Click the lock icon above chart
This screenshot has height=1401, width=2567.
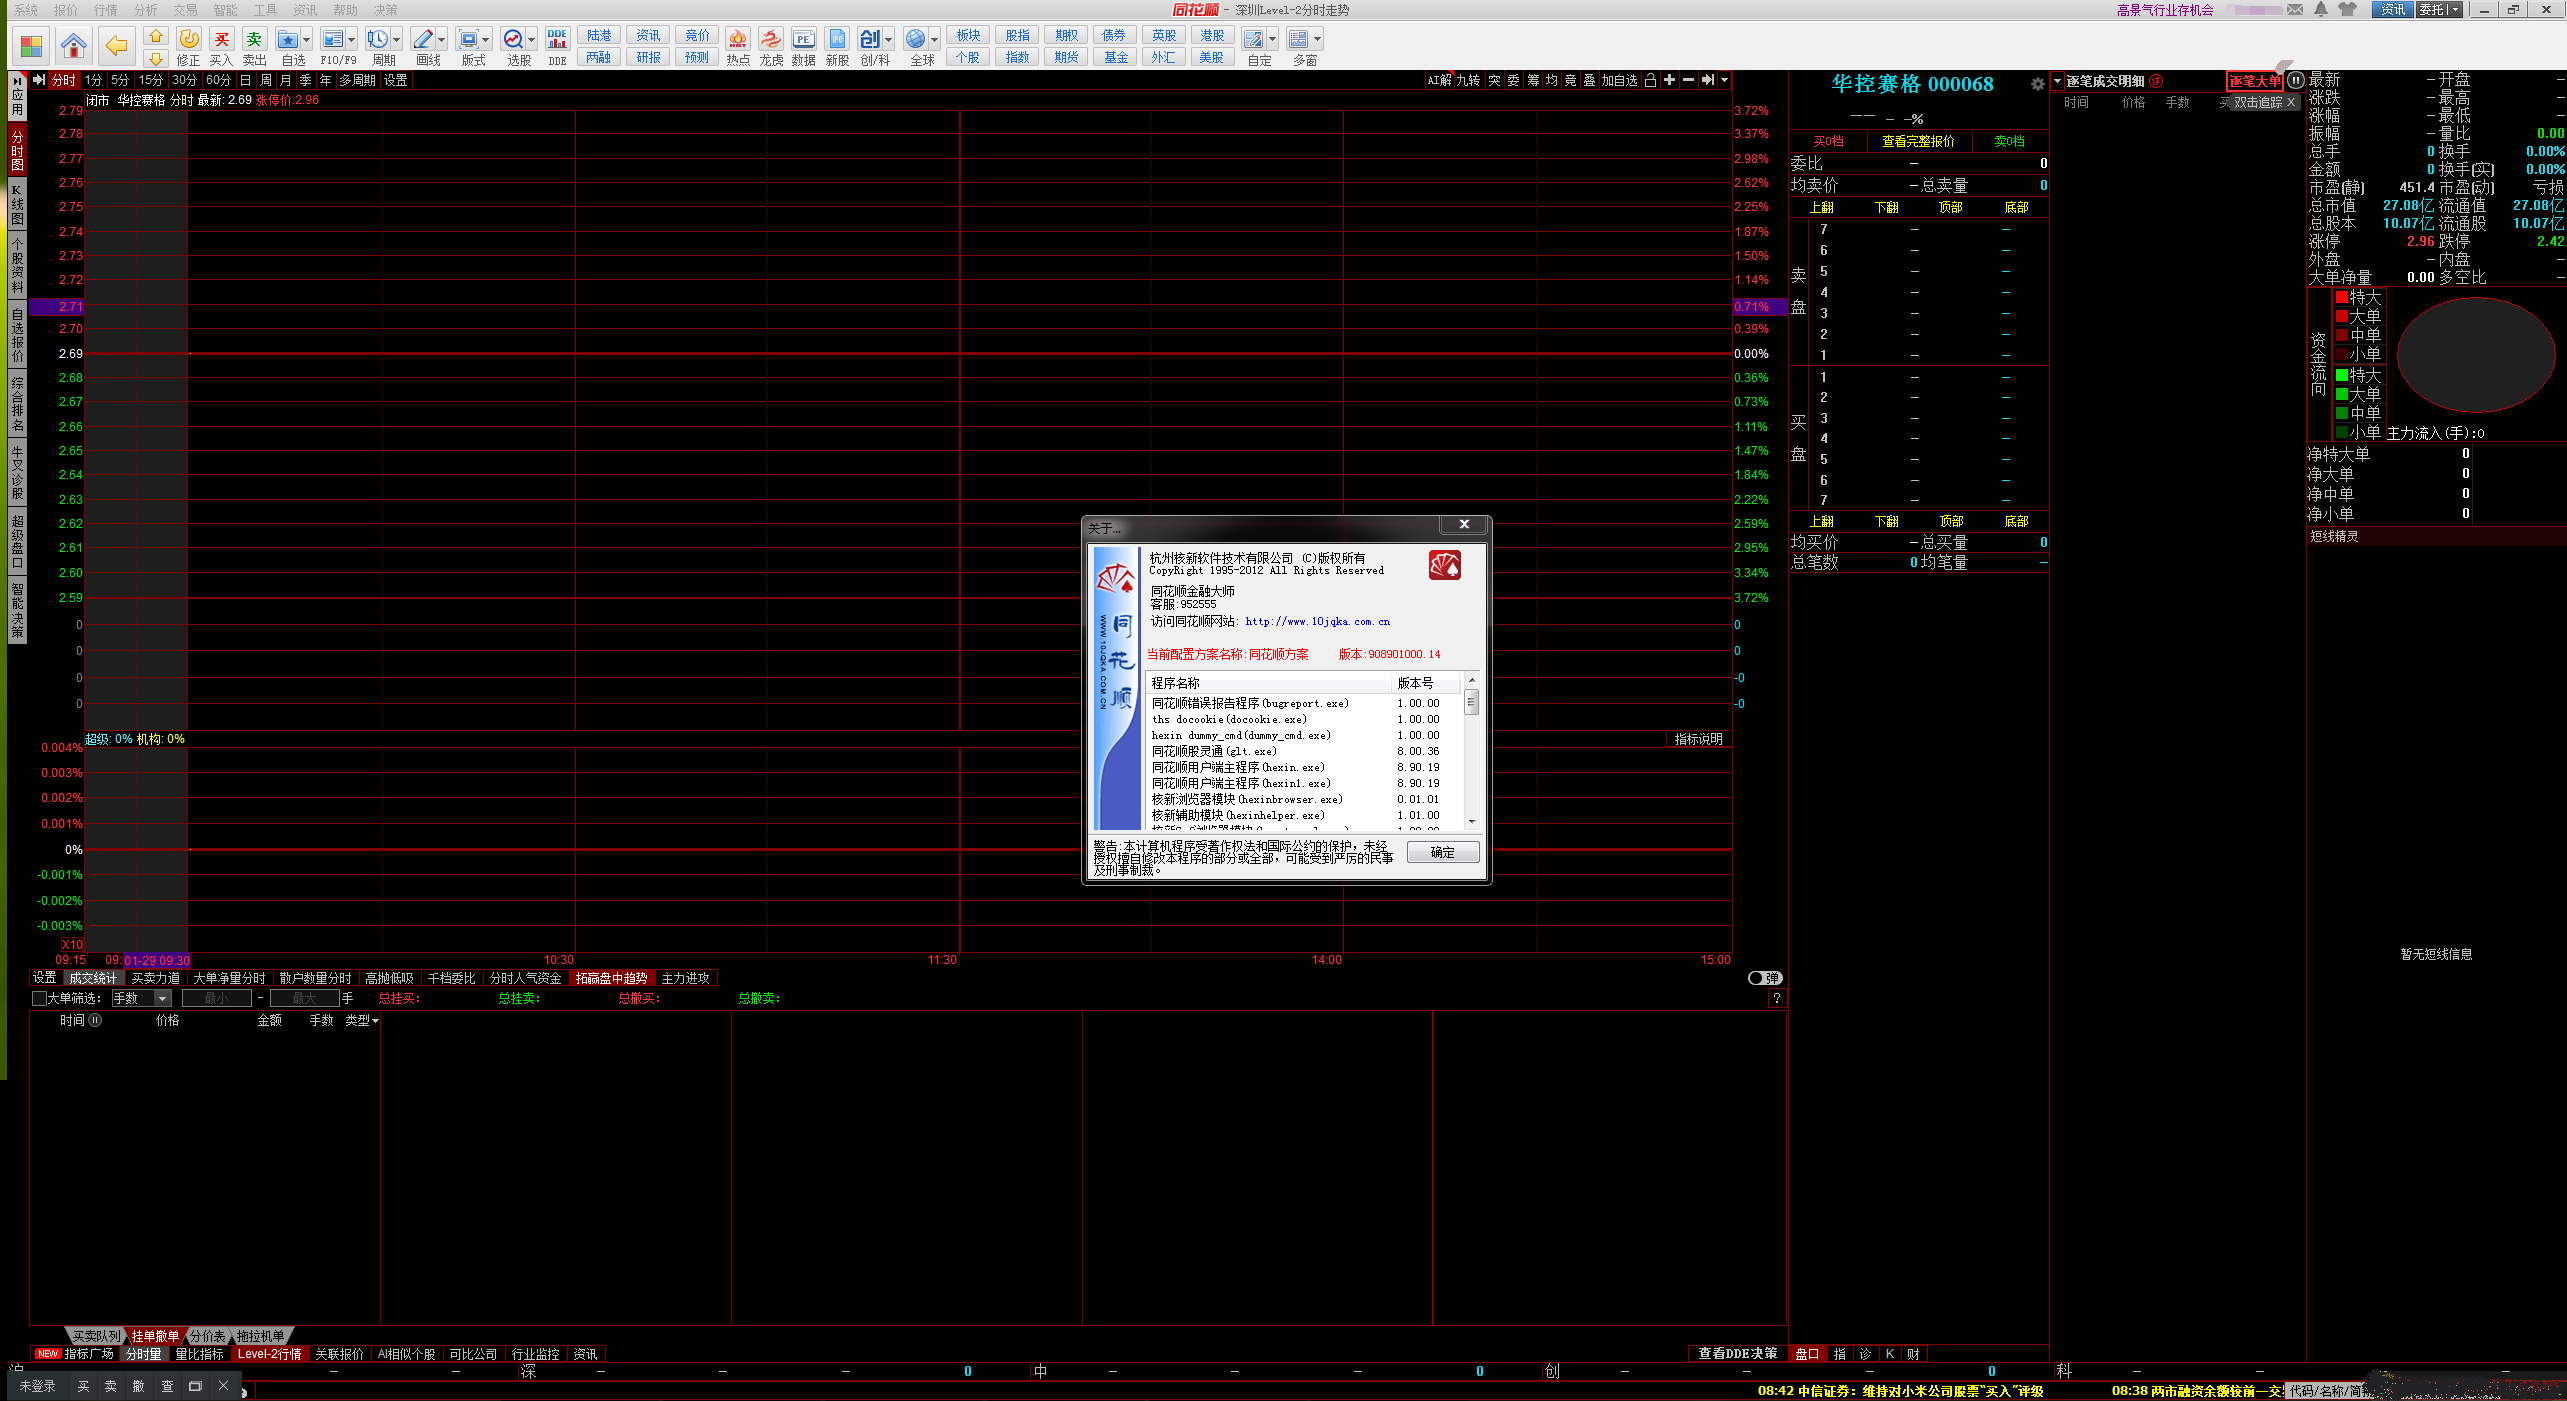coord(1650,80)
